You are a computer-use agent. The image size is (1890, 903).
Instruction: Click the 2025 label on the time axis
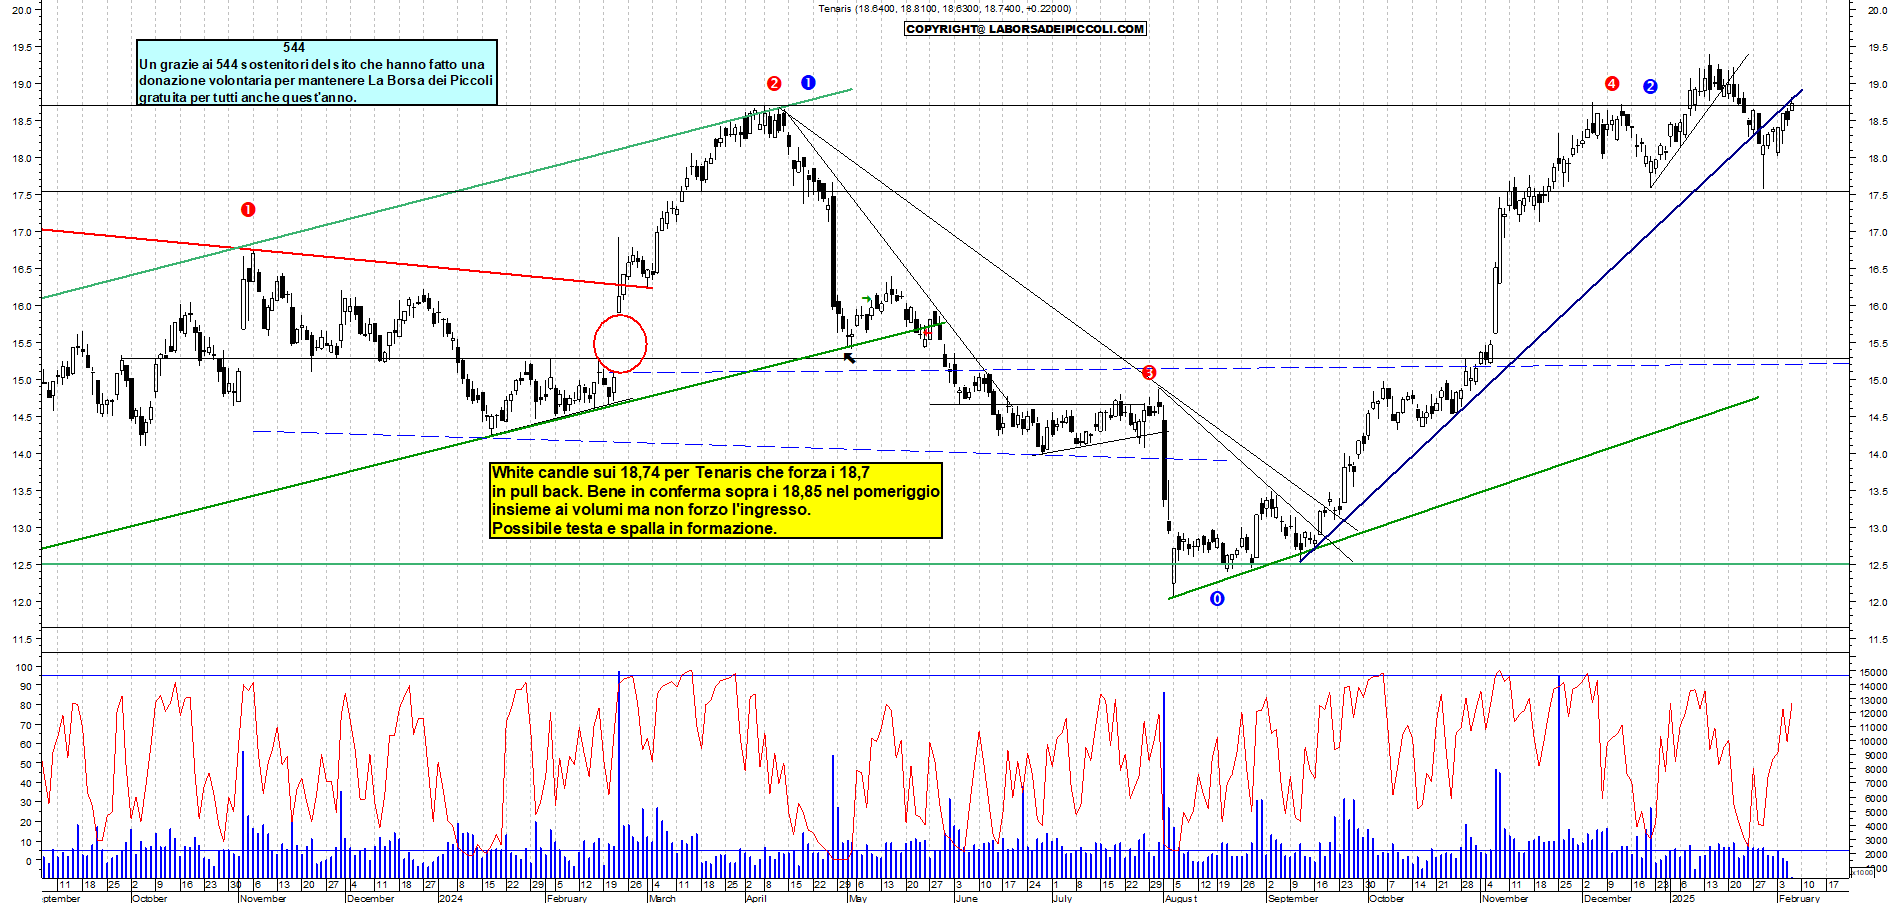tap(1684, 898)
